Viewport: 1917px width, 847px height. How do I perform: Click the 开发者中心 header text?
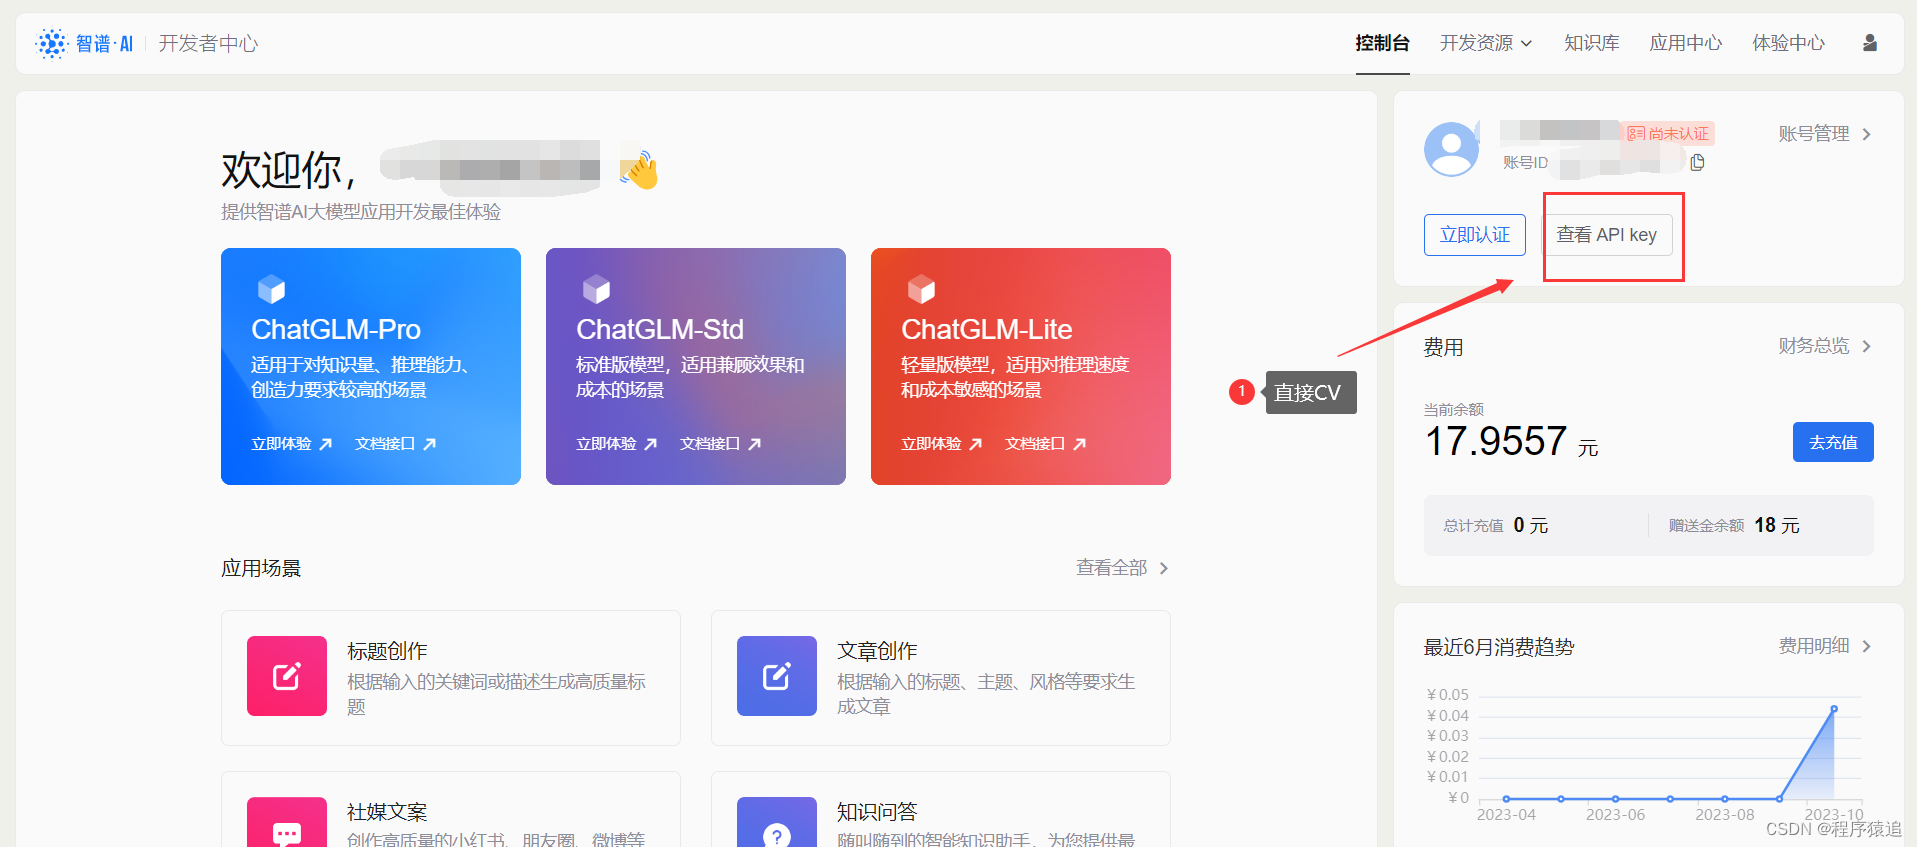pyautogui.click(x=208, y=43)
